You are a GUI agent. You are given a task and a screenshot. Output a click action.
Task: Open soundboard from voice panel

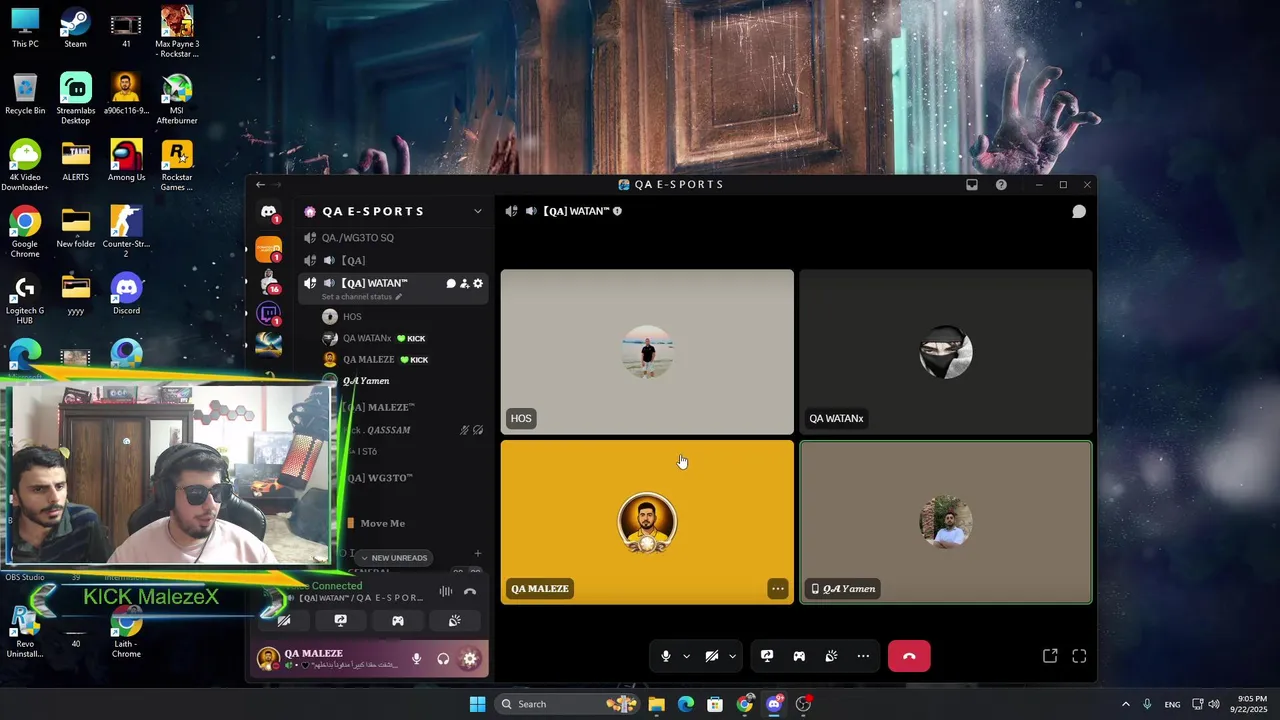click(454, 621)
